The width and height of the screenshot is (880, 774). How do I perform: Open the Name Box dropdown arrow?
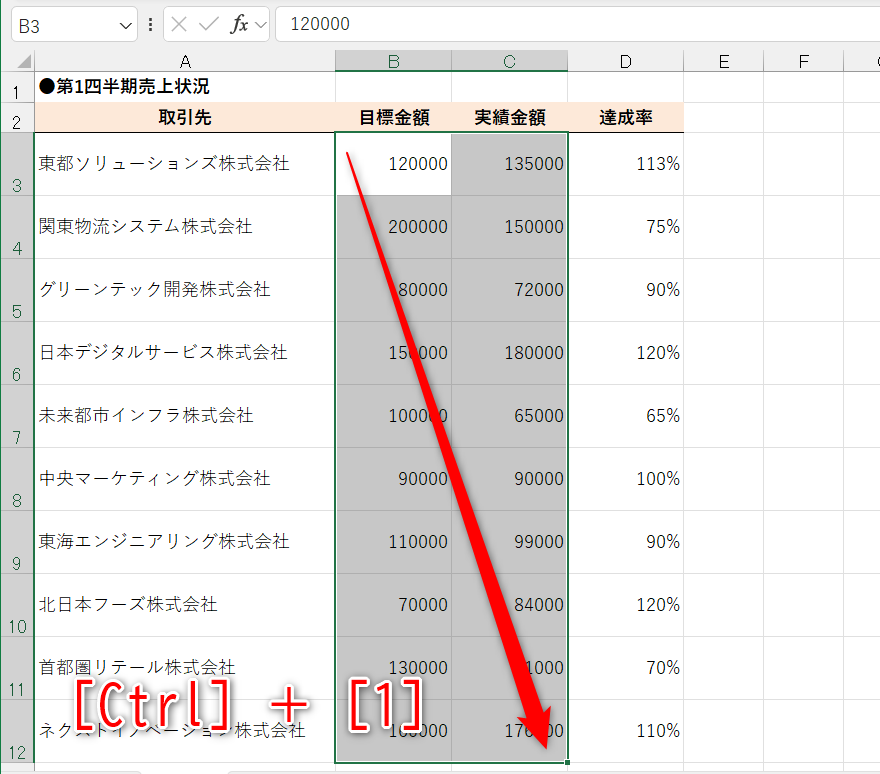125,25
